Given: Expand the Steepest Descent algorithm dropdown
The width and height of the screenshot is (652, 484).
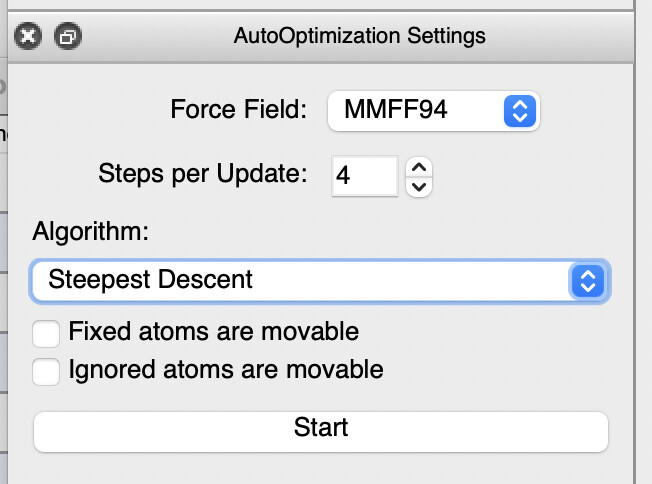Looking at the screenshot, I should pyautogui.click(x=320, y=281).
